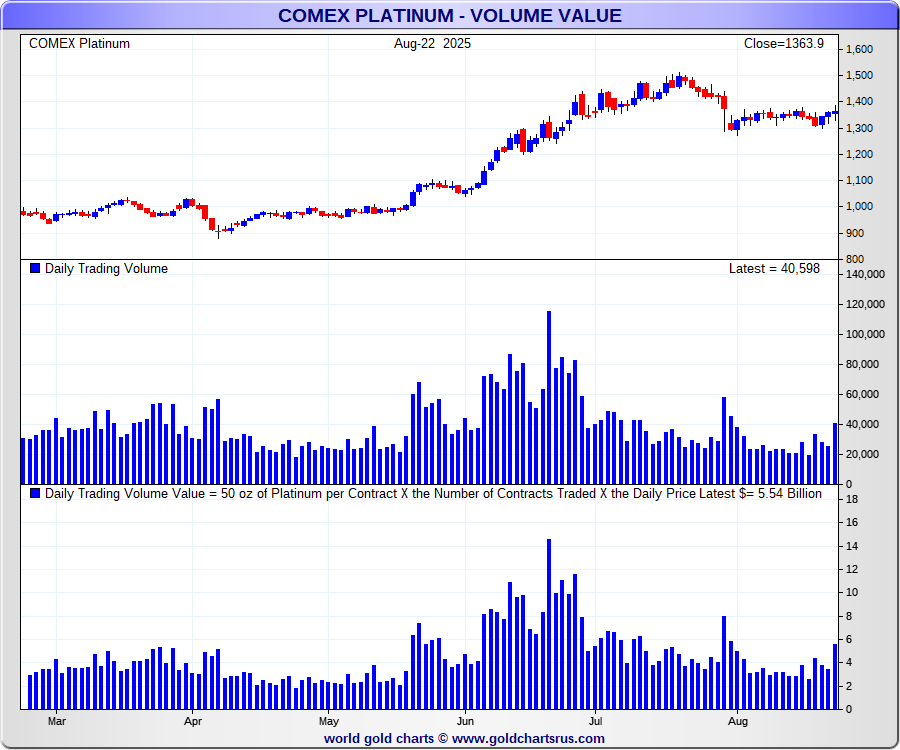This screenshot has height=750, width=900.
Task: Click the COMEX Platinum label in price panel
Action: (79, 44)
